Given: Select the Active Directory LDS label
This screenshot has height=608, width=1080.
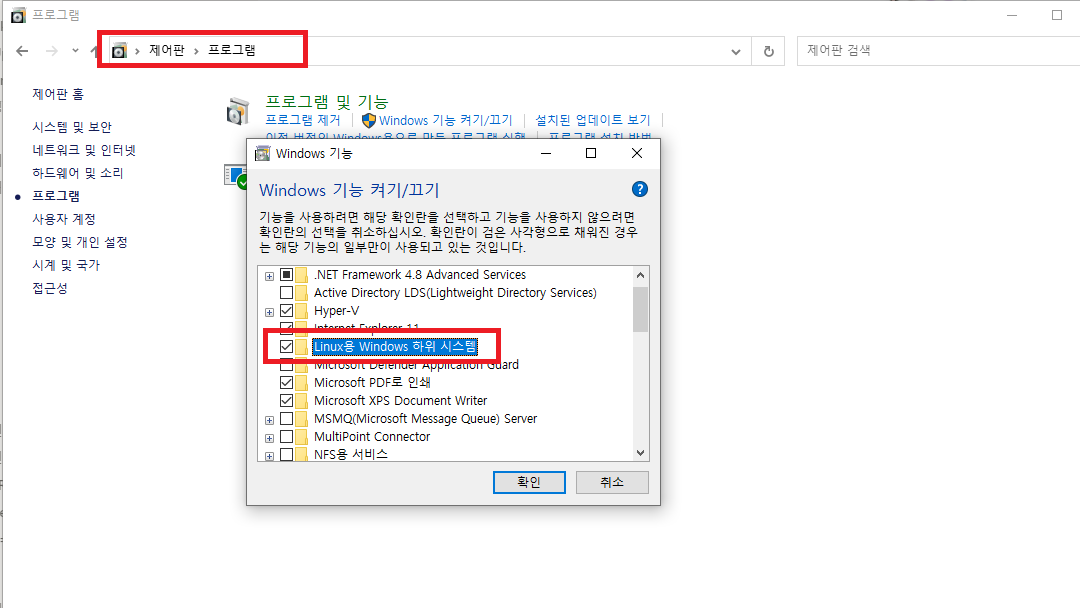Looking at the screenshot, I should click(x=455, y=293).
